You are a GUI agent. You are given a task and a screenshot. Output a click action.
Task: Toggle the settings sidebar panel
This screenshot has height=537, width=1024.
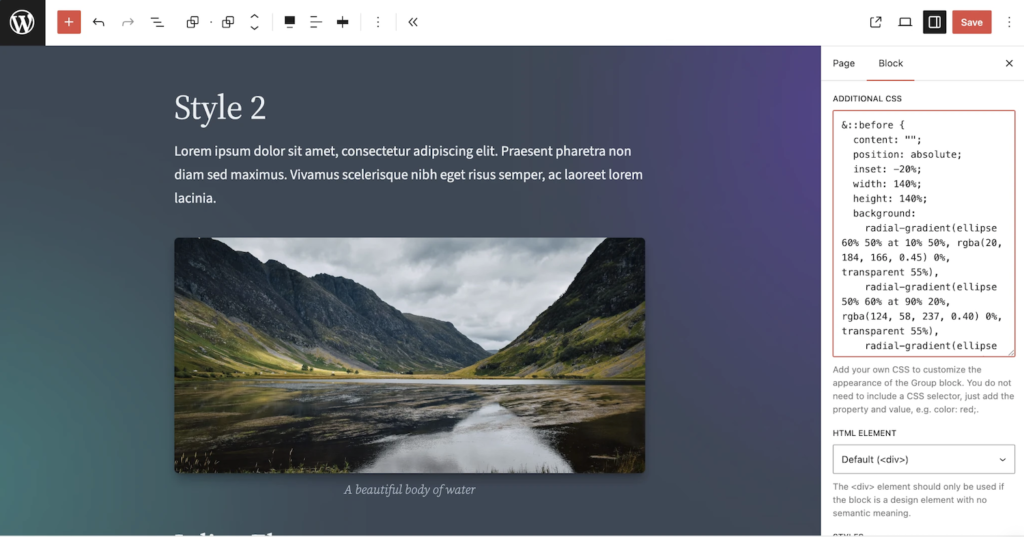(x=935, y=22)
